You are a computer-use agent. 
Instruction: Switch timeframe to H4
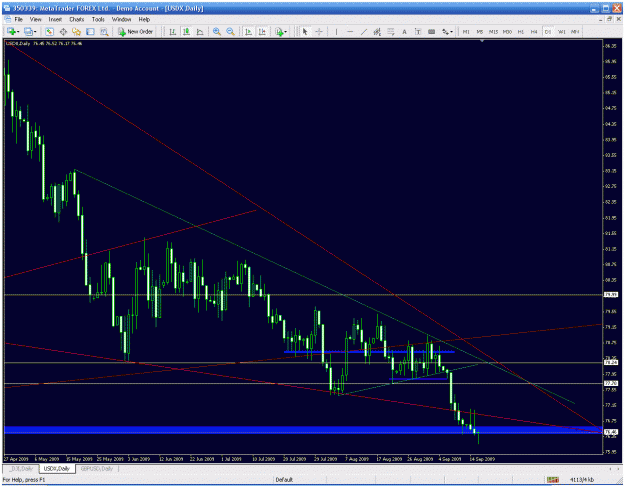(534, 31)
